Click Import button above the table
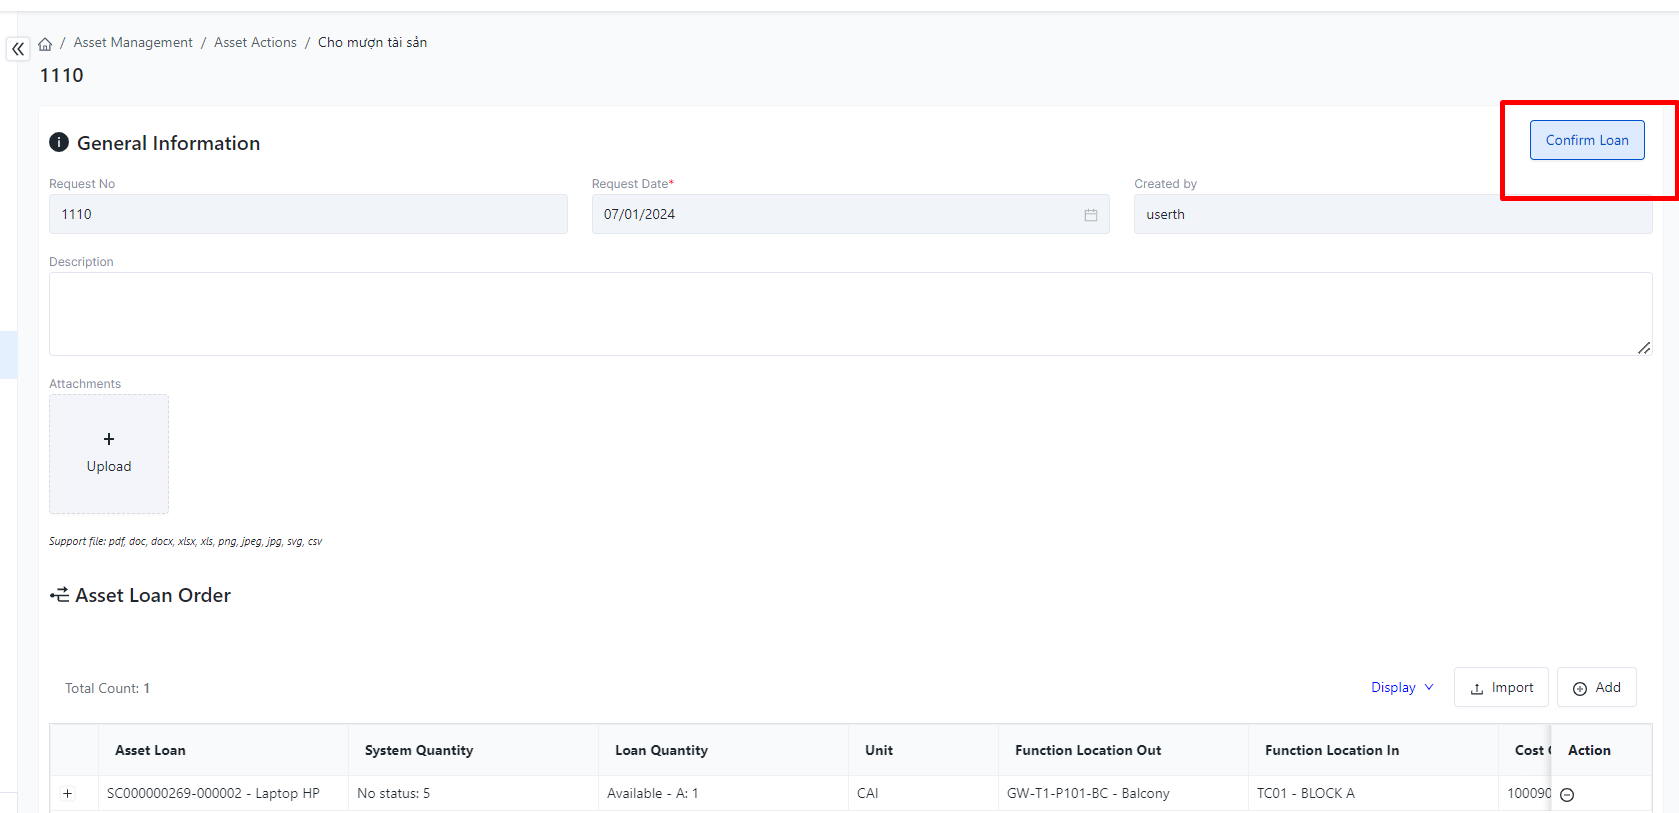This screenshot has width=1679, height=813. 1501,688
